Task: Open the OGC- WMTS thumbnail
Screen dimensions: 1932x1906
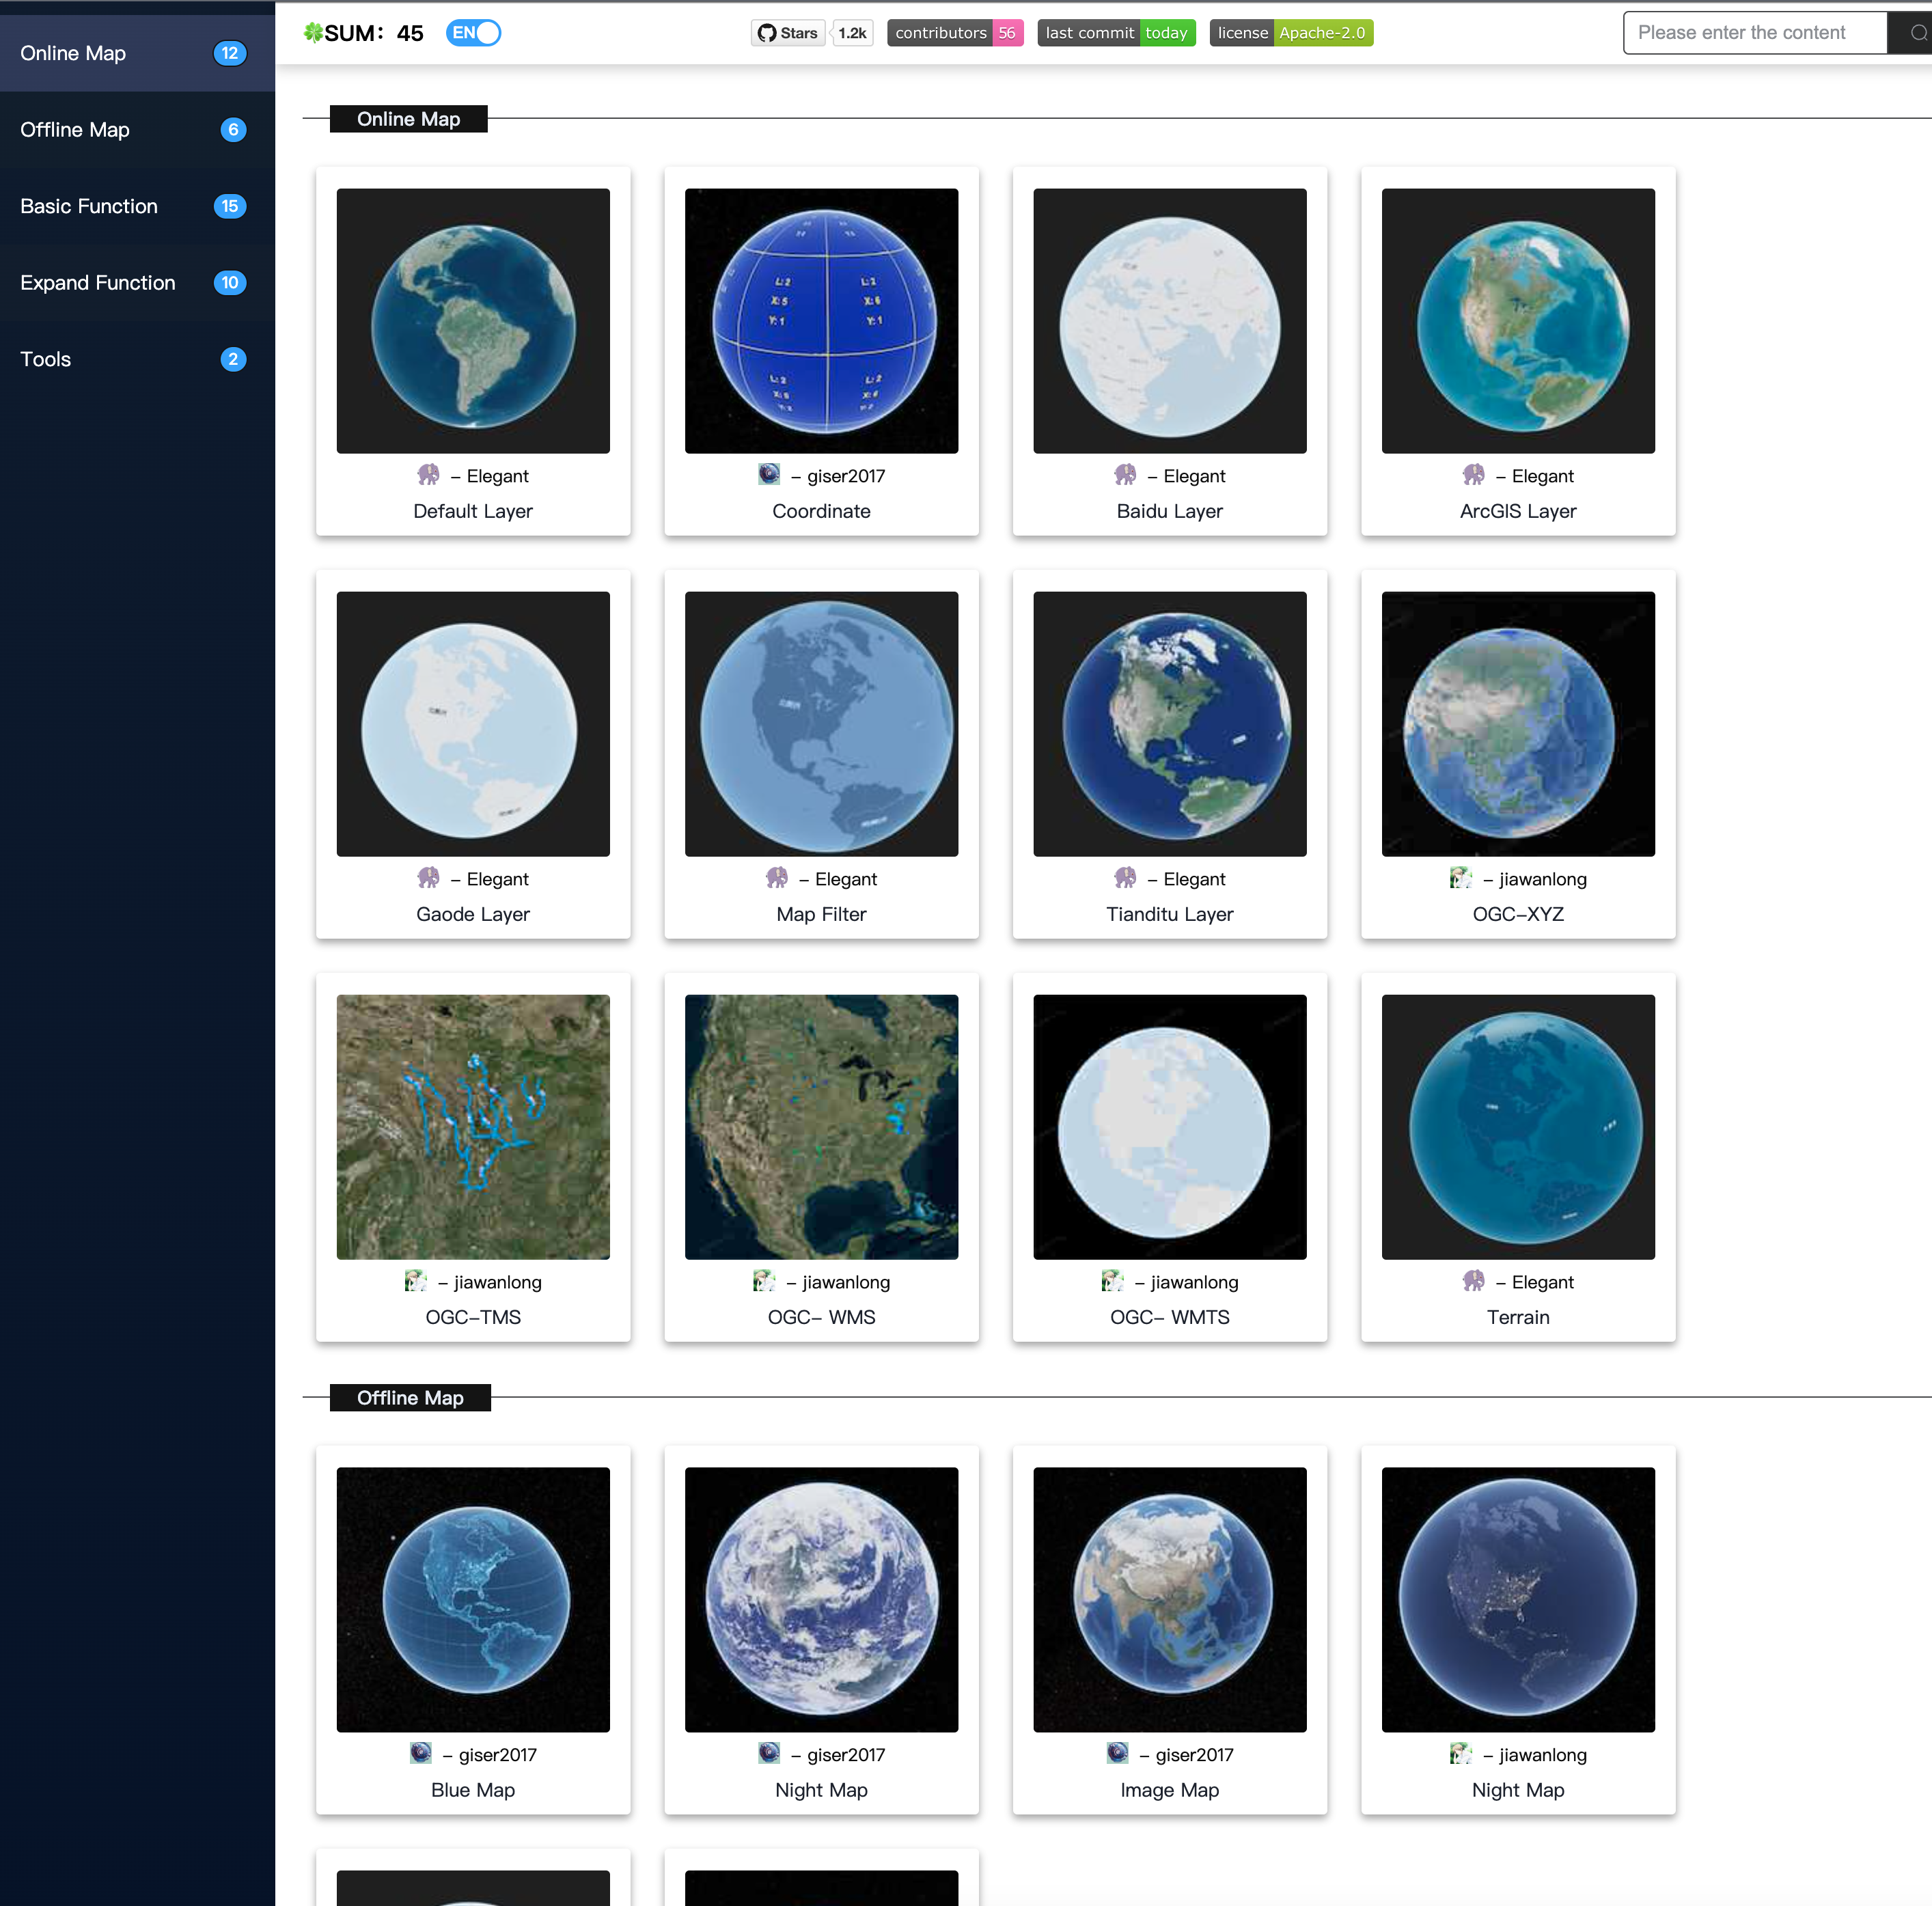Action: point(1170,1127)
